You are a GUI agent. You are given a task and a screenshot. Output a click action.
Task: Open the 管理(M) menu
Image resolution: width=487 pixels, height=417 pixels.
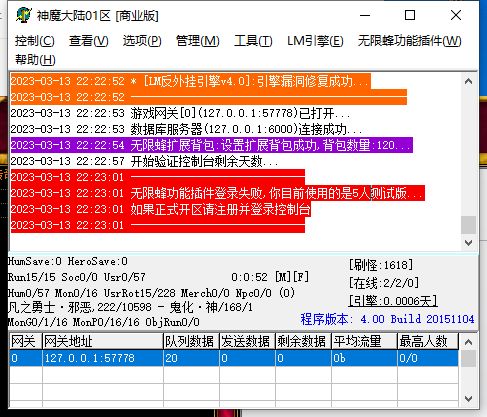point(198,41)
